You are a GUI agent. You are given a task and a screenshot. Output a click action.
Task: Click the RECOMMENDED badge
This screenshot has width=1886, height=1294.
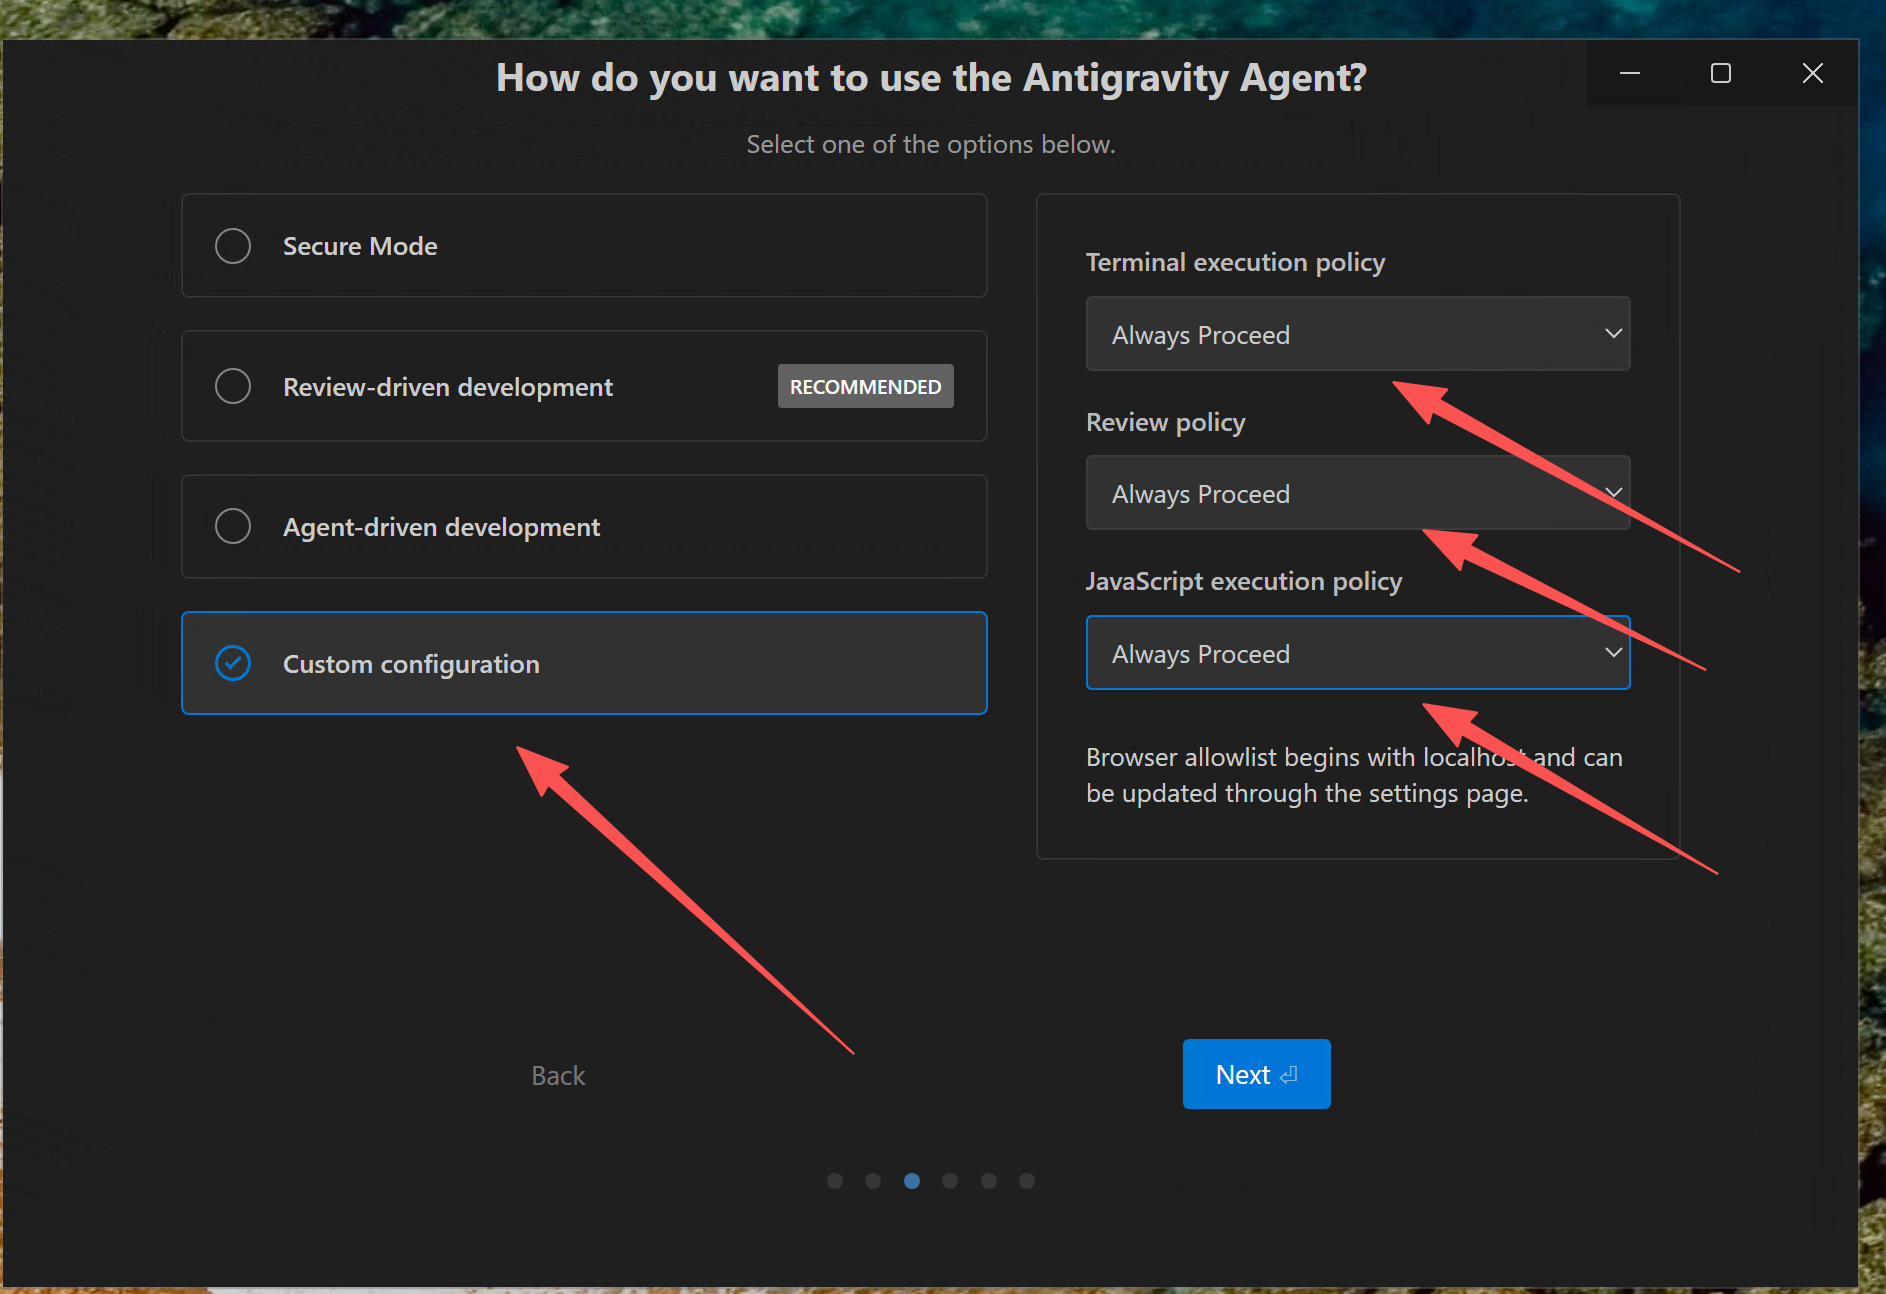pyautogui.click(x=865, y=386)
